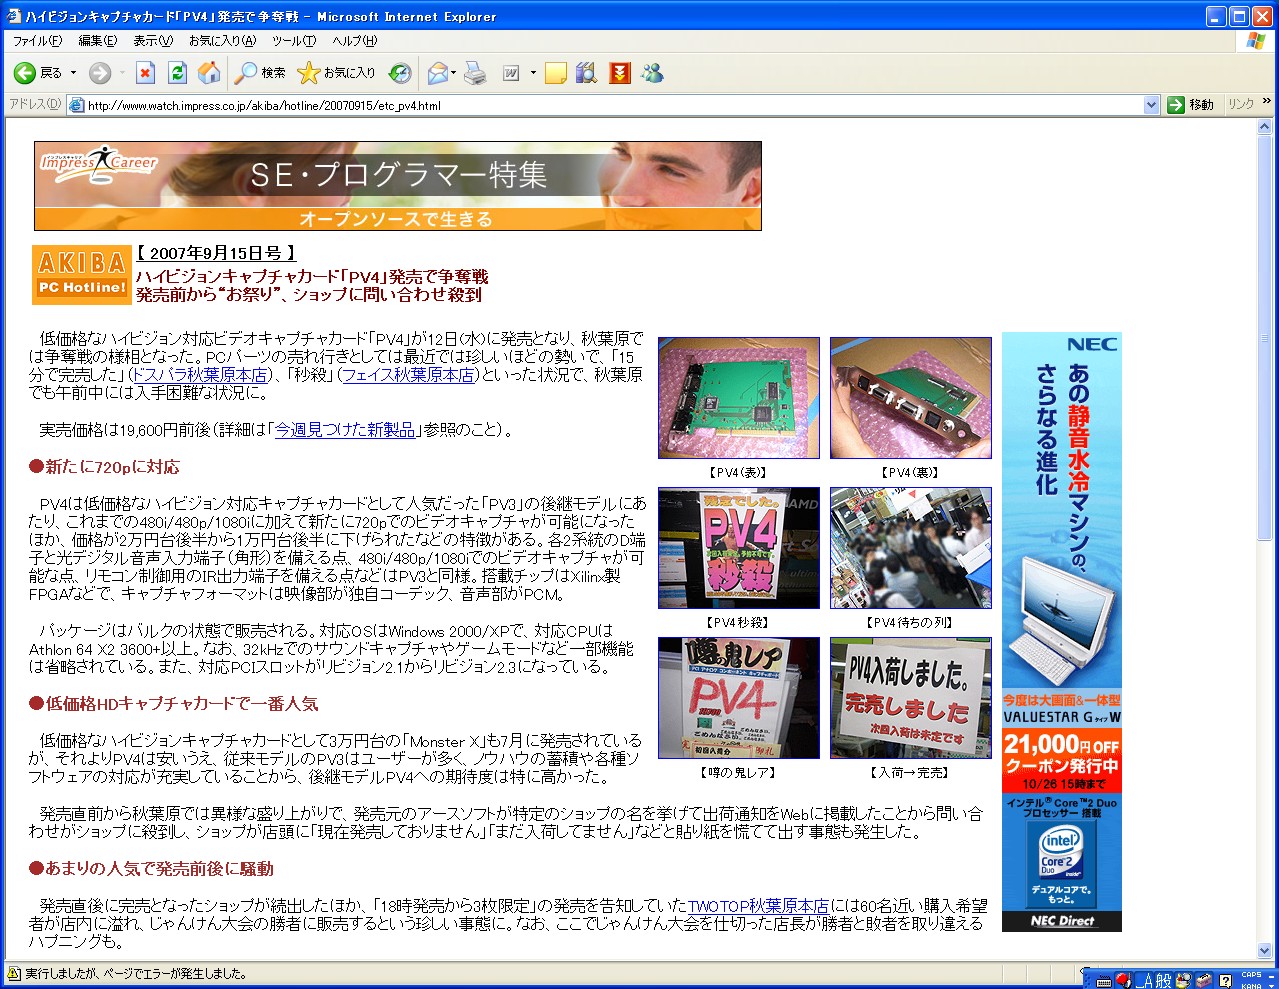Image resolution: width=1279 pixels, height=989 pixels.
Task: Click the 【 2007年9月15日号 】 date heading
Action: (216, 254)
